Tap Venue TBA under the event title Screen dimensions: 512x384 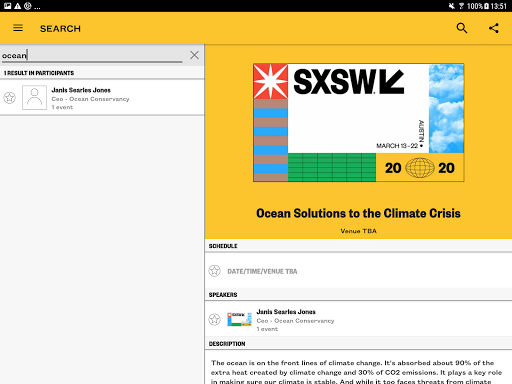coord(358,231)
